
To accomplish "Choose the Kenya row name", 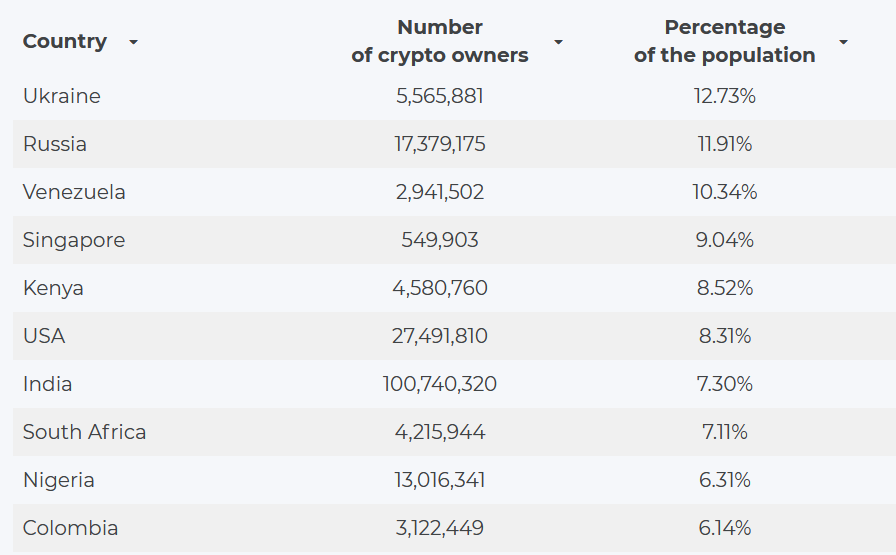I will 53,288.
